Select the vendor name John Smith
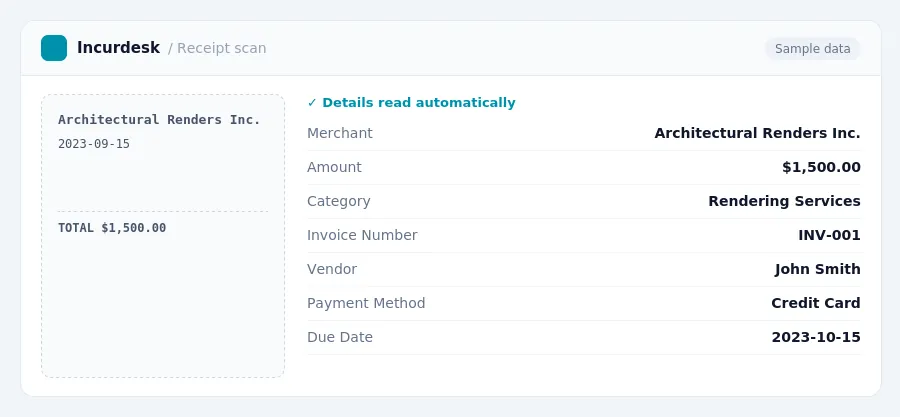Viewport: 900px width, 417px height. (817, 269)
